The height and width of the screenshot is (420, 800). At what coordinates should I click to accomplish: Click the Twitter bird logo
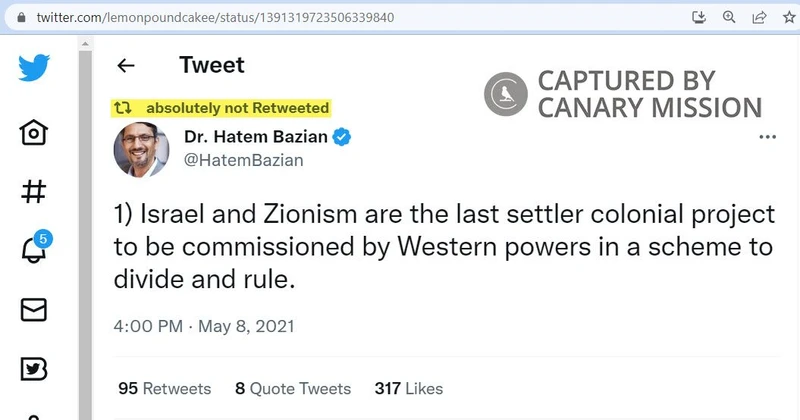(33, 69)
